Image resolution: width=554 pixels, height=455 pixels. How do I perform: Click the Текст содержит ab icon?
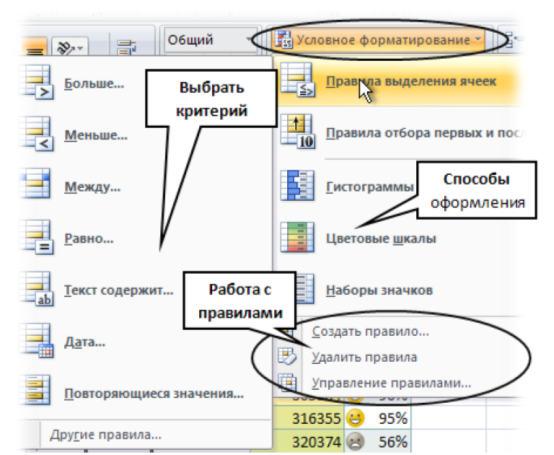tap(37, 289)
